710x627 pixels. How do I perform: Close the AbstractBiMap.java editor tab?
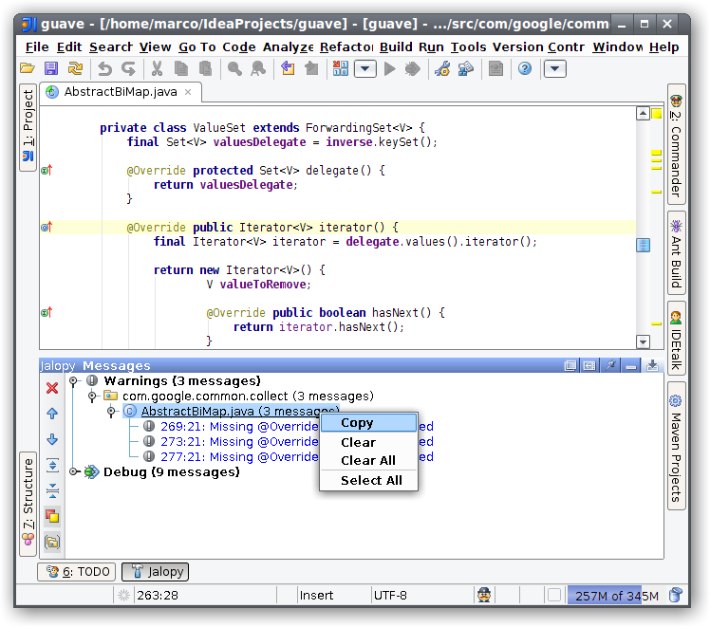click(188, 92)
